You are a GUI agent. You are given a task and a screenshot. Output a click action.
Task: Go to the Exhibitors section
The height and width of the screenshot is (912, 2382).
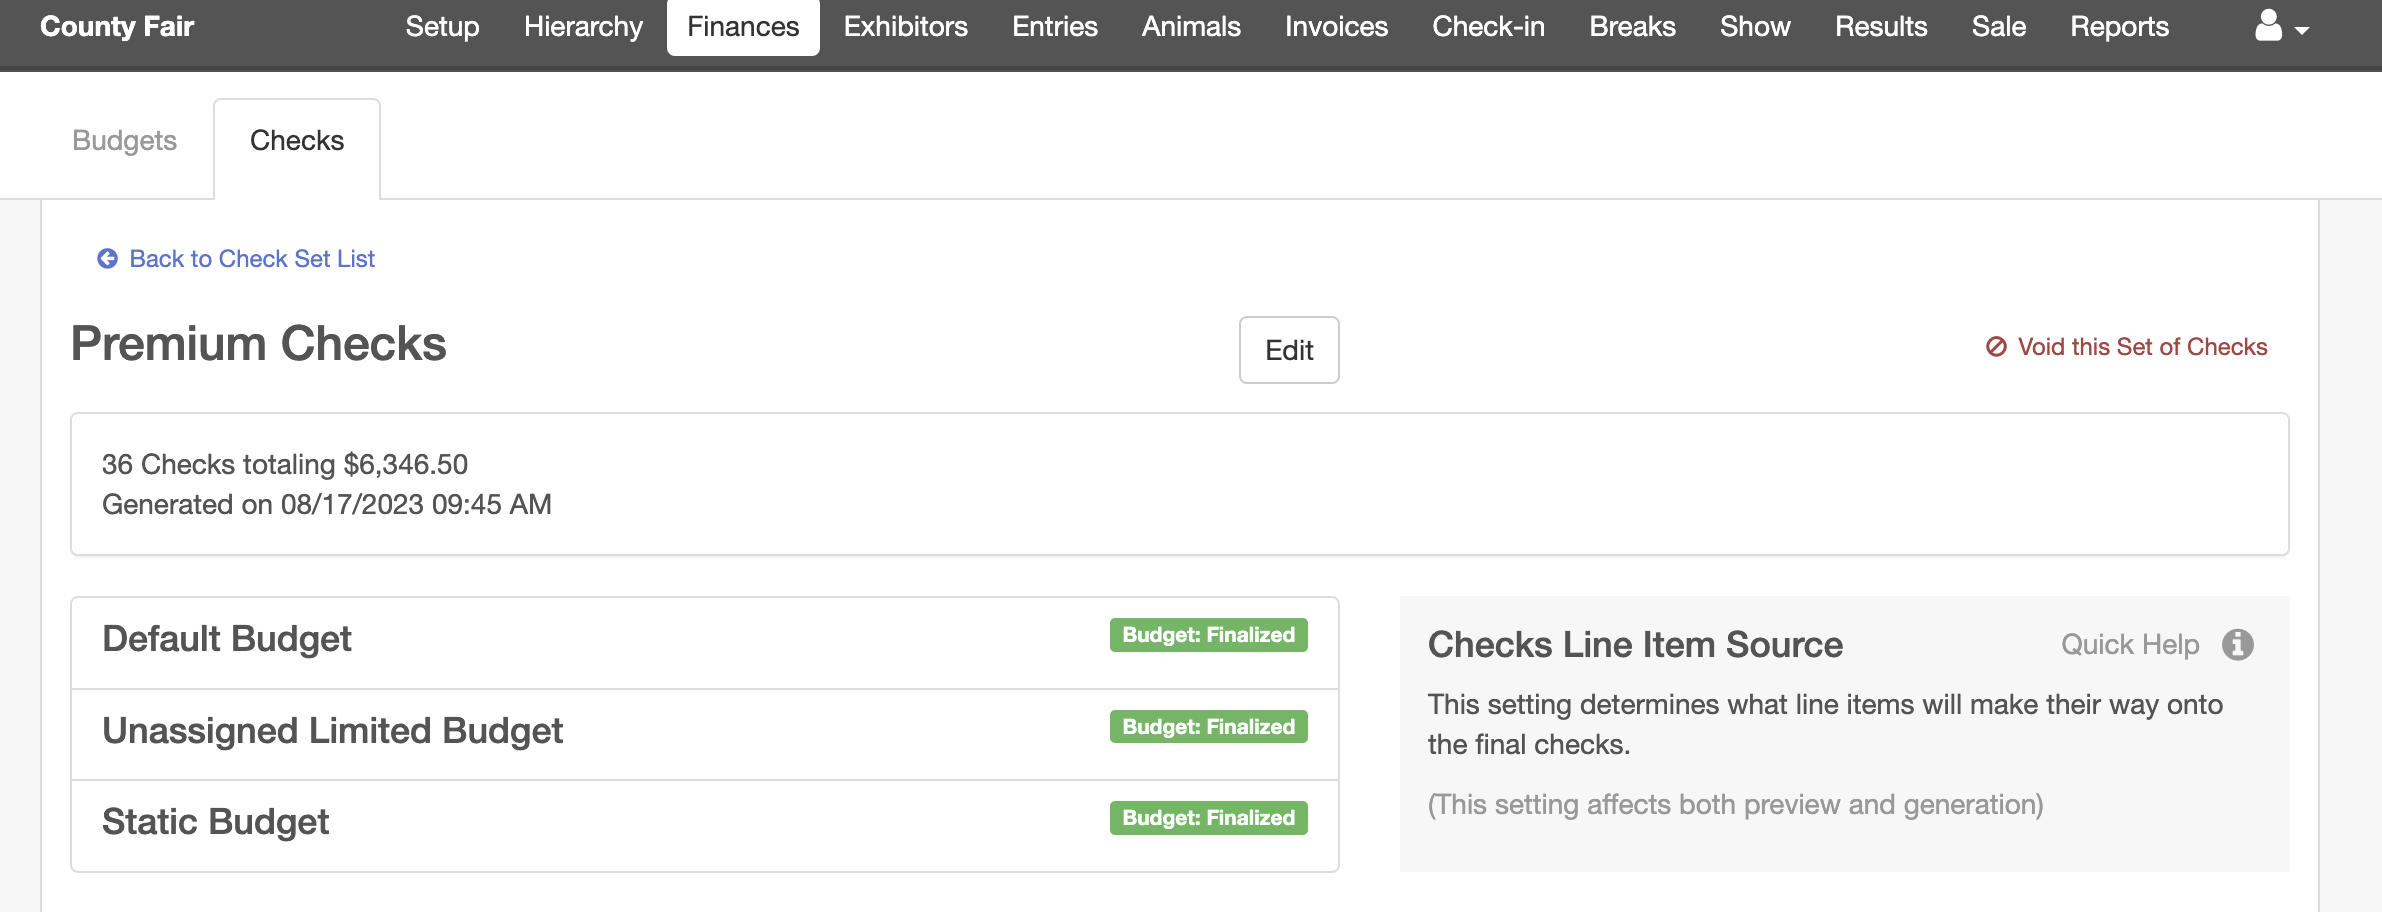click(x=905, y=27)
